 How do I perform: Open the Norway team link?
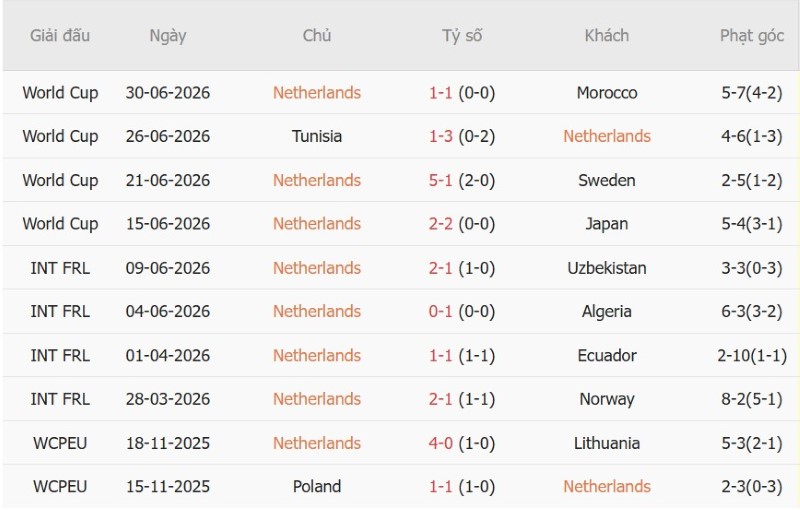tap(607, 399)
